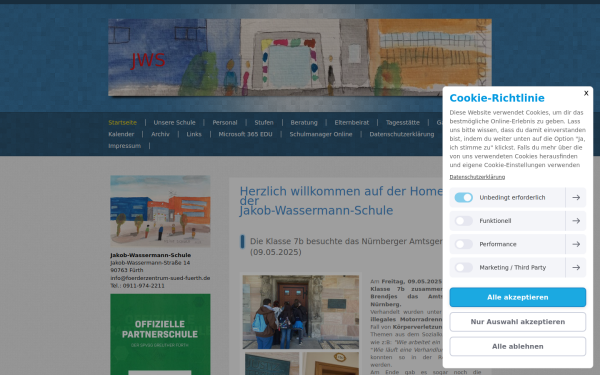Expand Marketing / Third Party details arrow
The image size is (600, 375).
(576, 267)
